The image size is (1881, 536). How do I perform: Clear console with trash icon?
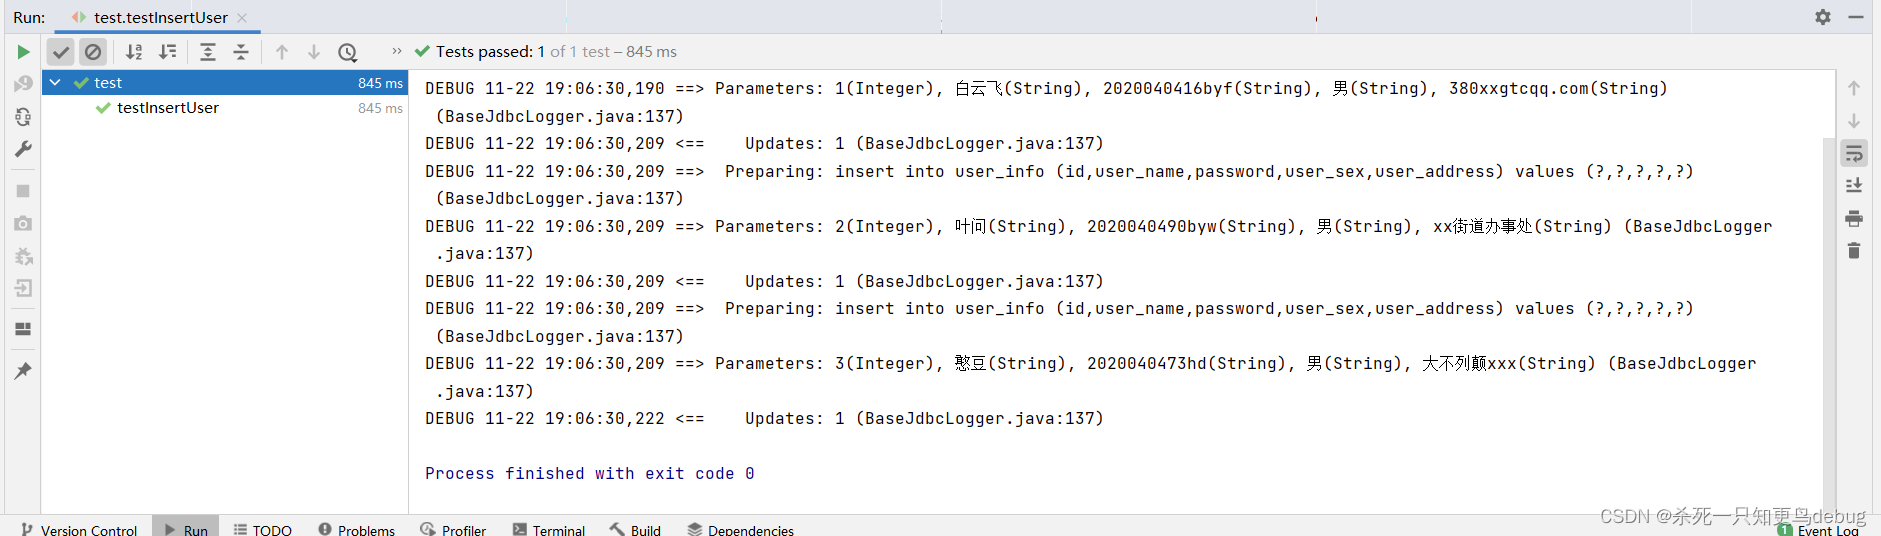(x=1854, y=251)
